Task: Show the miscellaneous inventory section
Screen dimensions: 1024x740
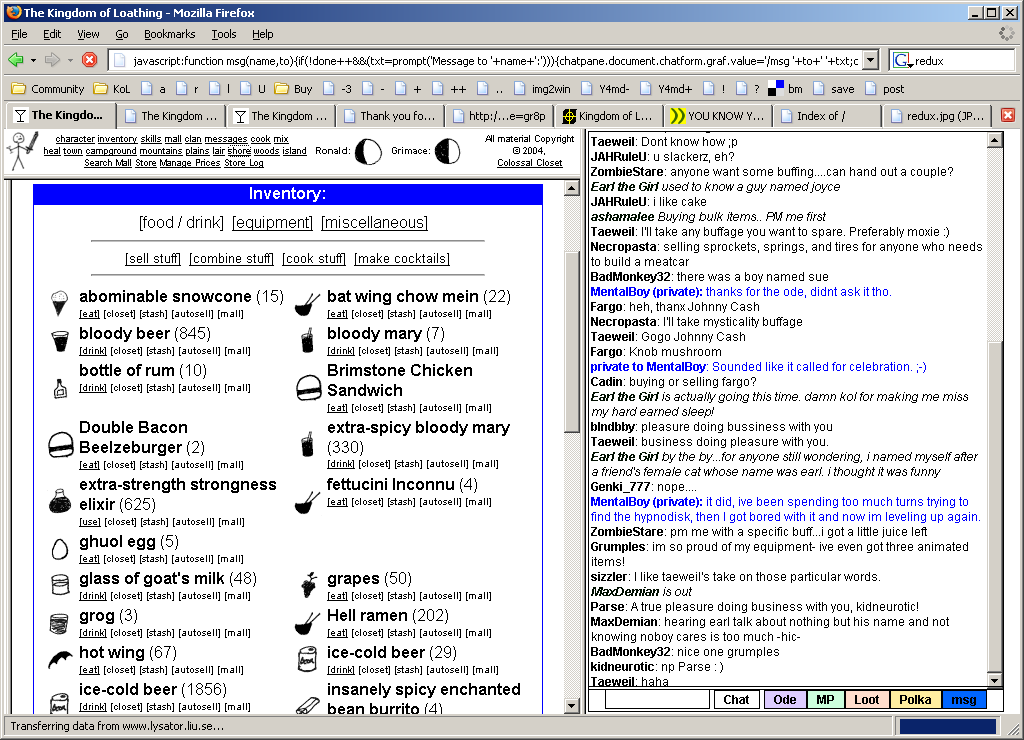Action: 374,223
